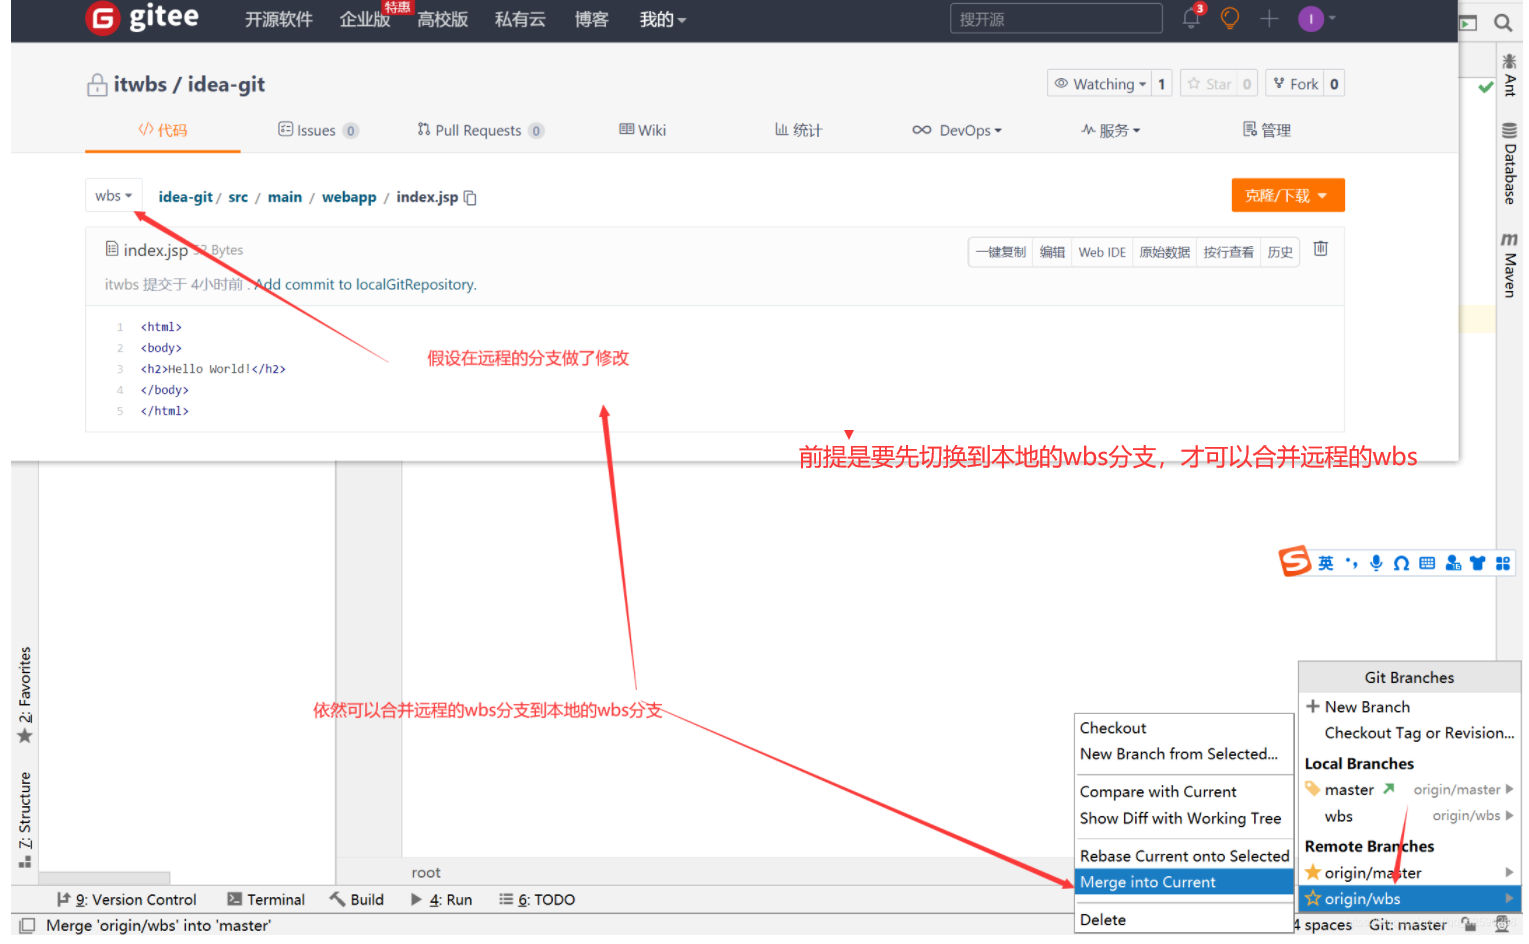The height and width of the screenshot is (944, 1529).
Task: Open the Structure side panel
Action: coord(25,819)
